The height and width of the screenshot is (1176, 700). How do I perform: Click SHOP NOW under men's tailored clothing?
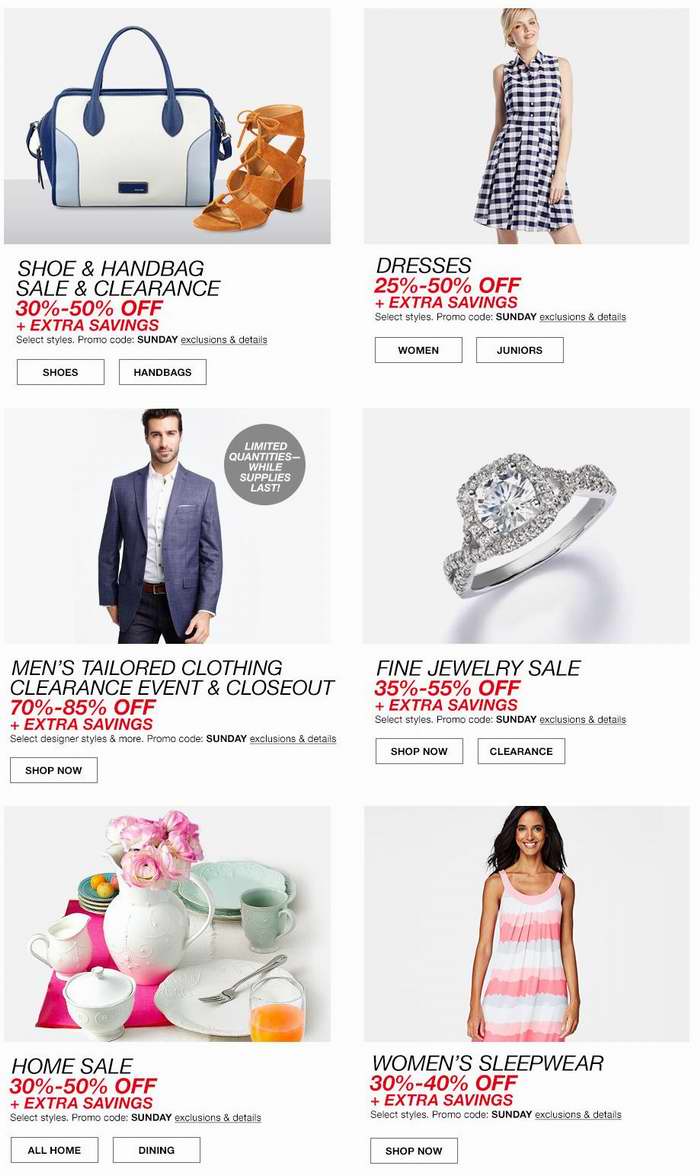(54, 770)
